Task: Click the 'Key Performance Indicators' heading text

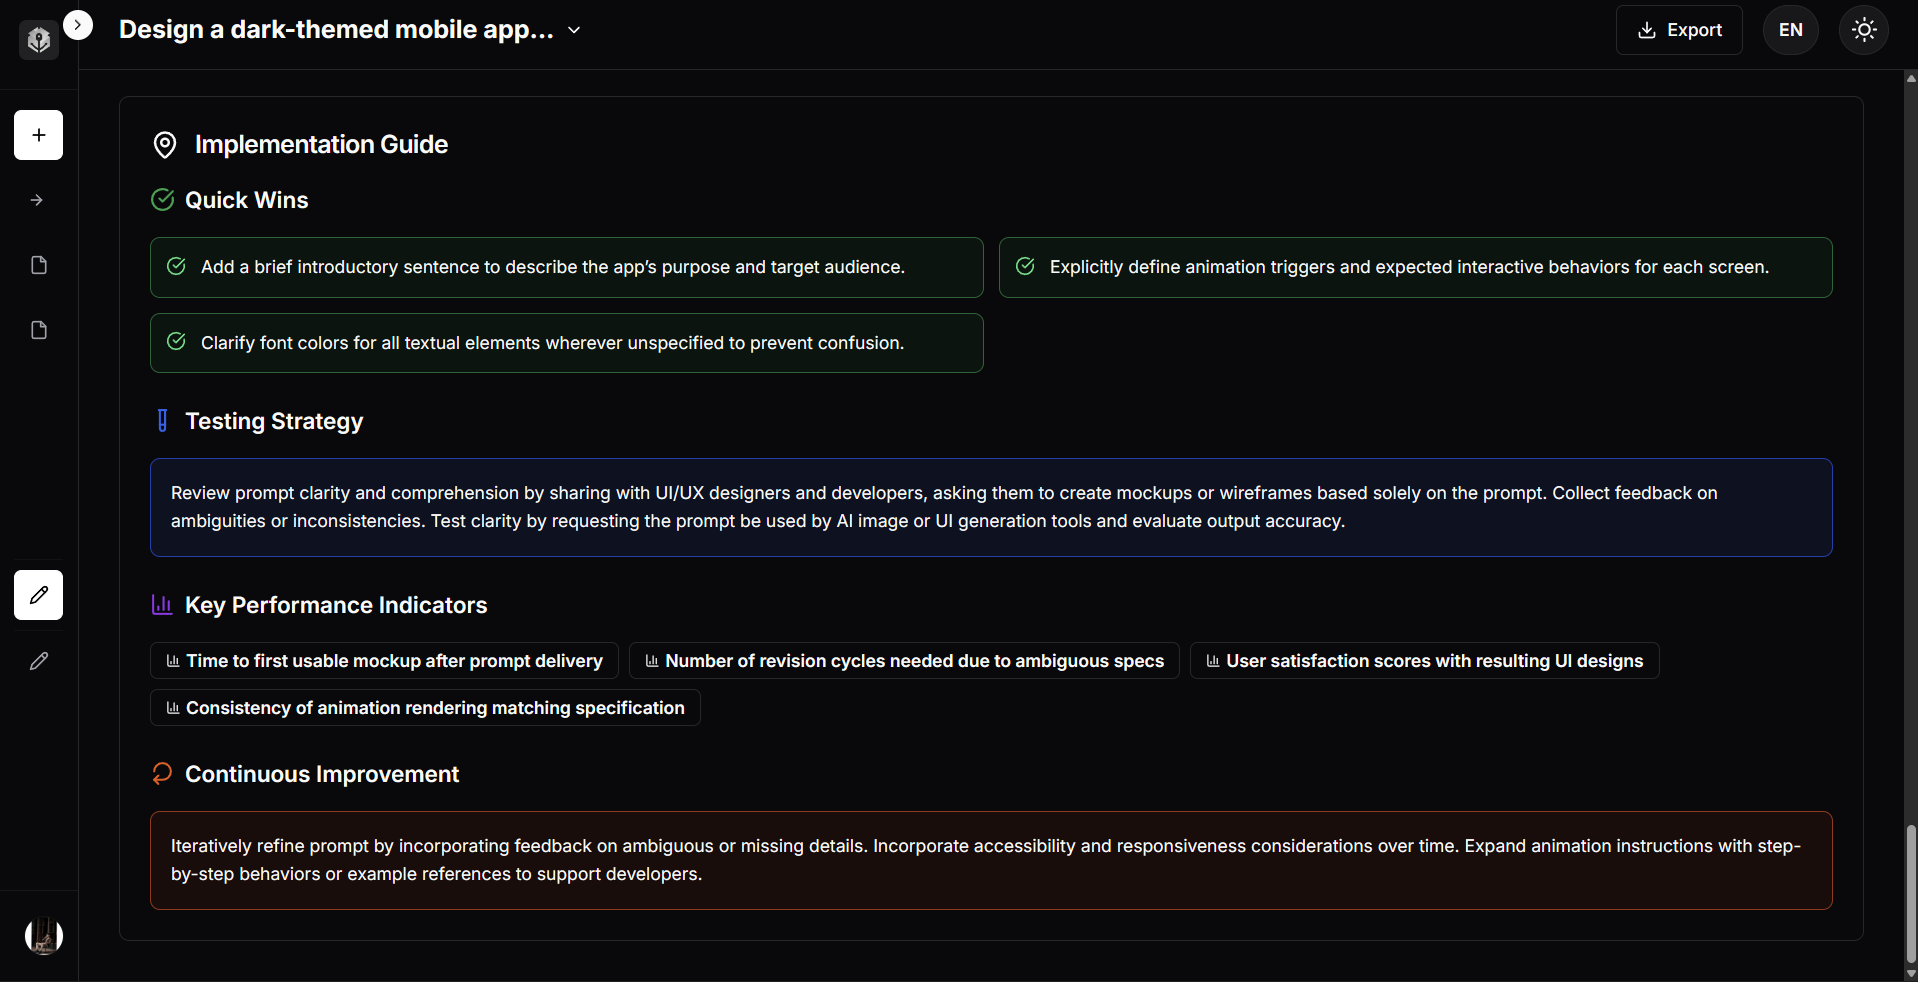Action: [x=336, y=605]
